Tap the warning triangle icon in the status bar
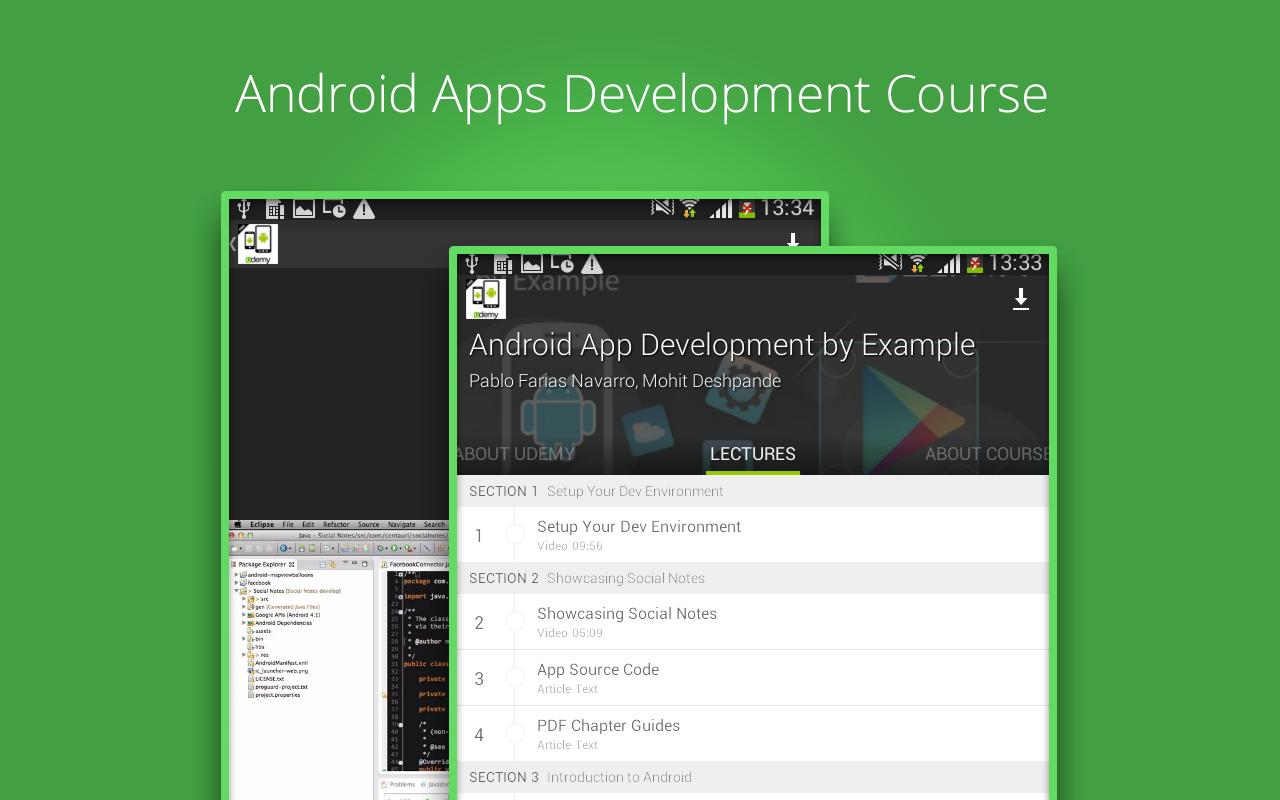The image size is (1280, 800). [590, 264]
